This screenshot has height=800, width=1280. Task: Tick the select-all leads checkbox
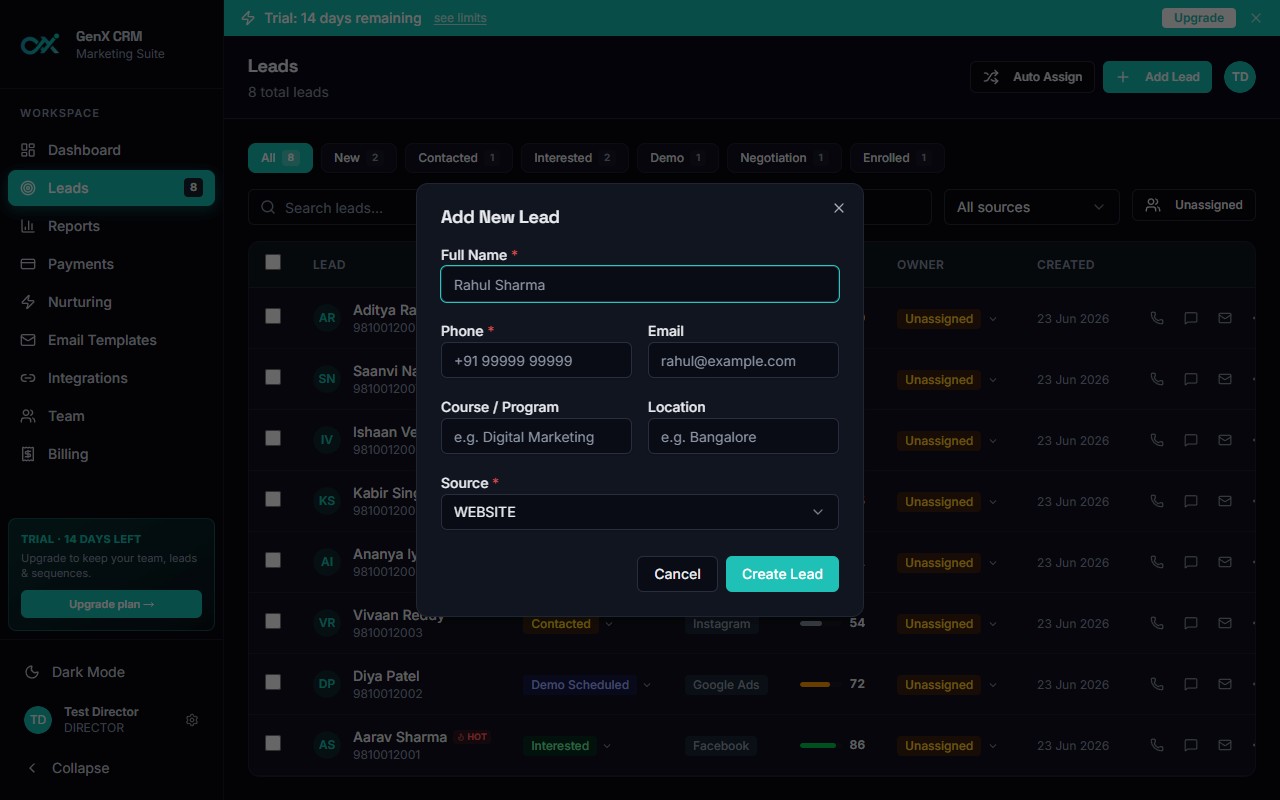tap(273, 262)
